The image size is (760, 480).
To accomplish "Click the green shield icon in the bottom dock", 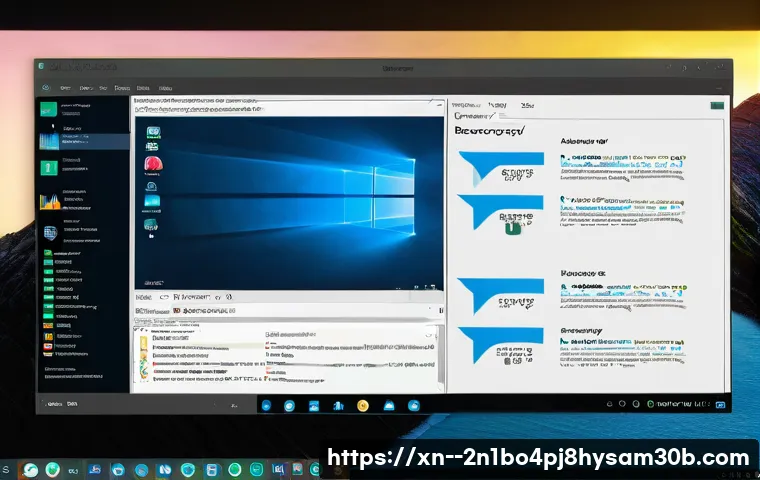I will coord(52,469).
